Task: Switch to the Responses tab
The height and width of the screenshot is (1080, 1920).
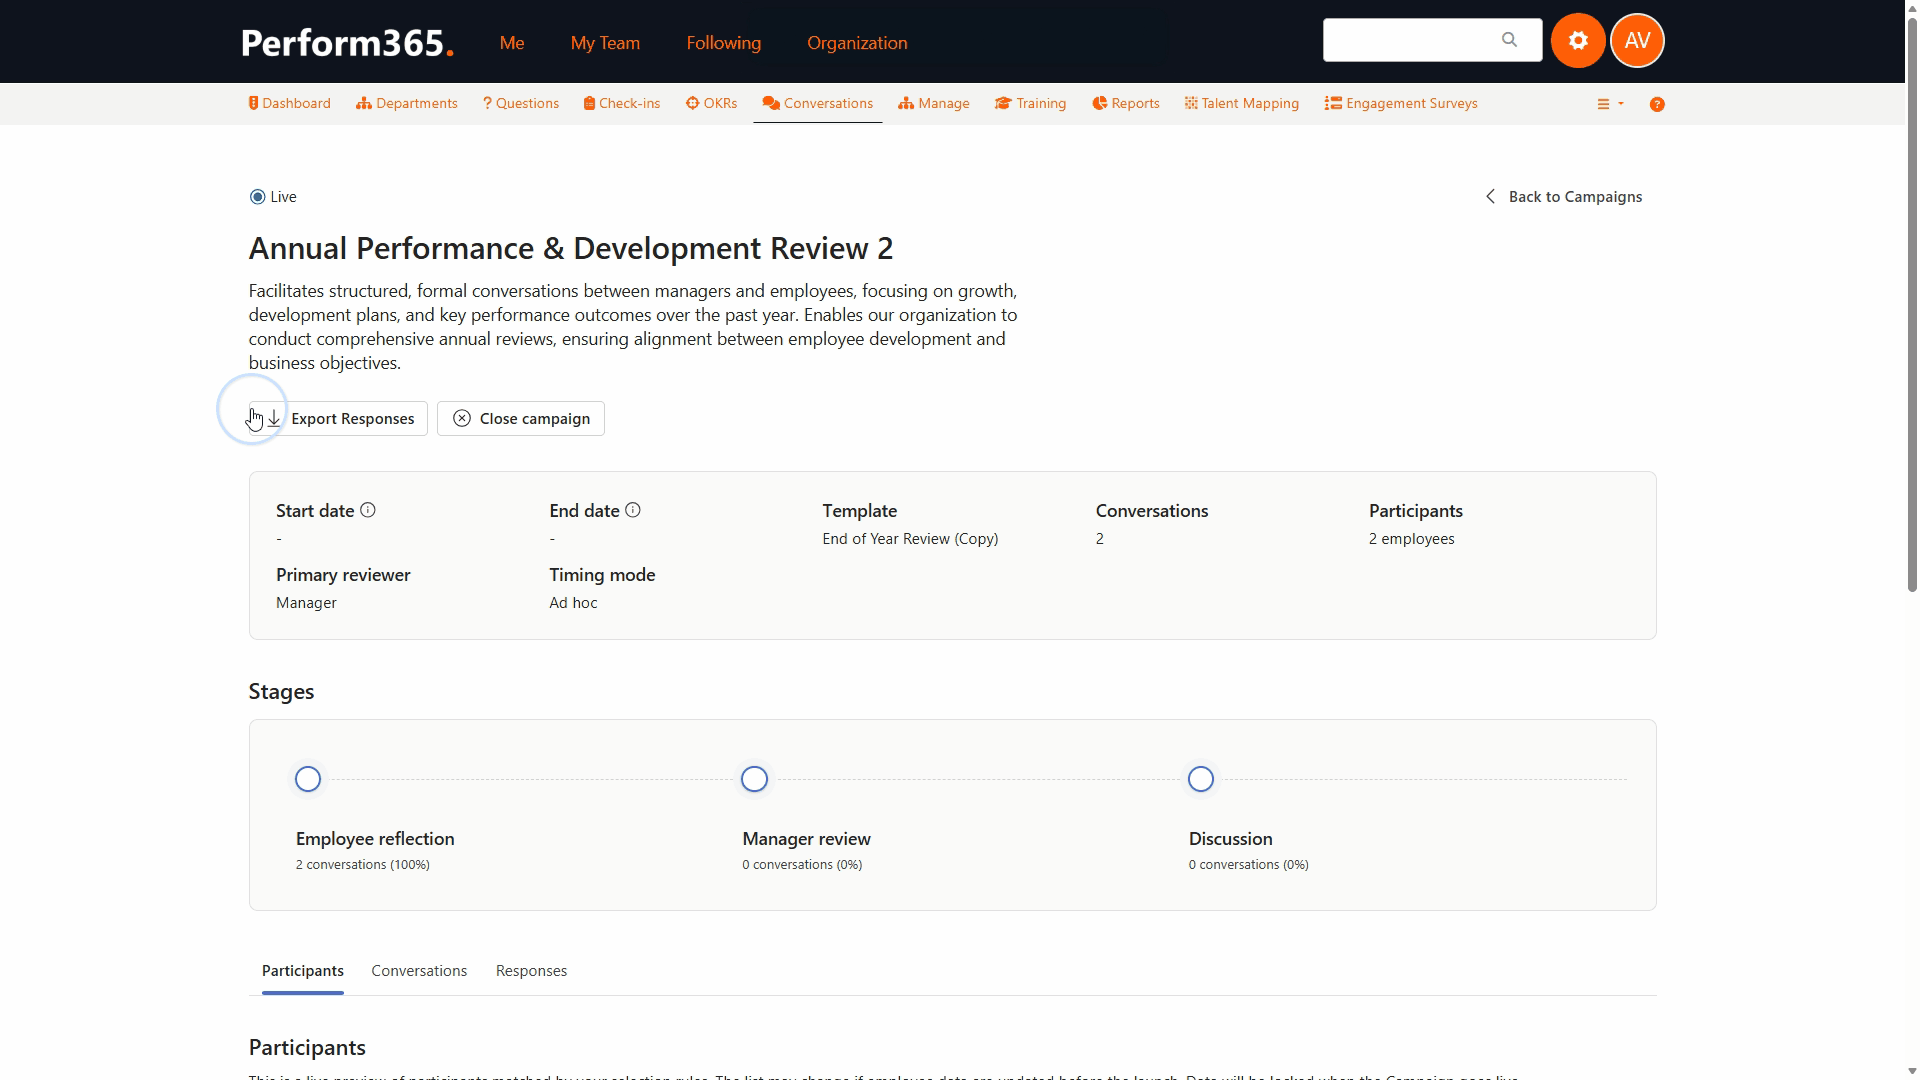Action: tap(531, 971)
